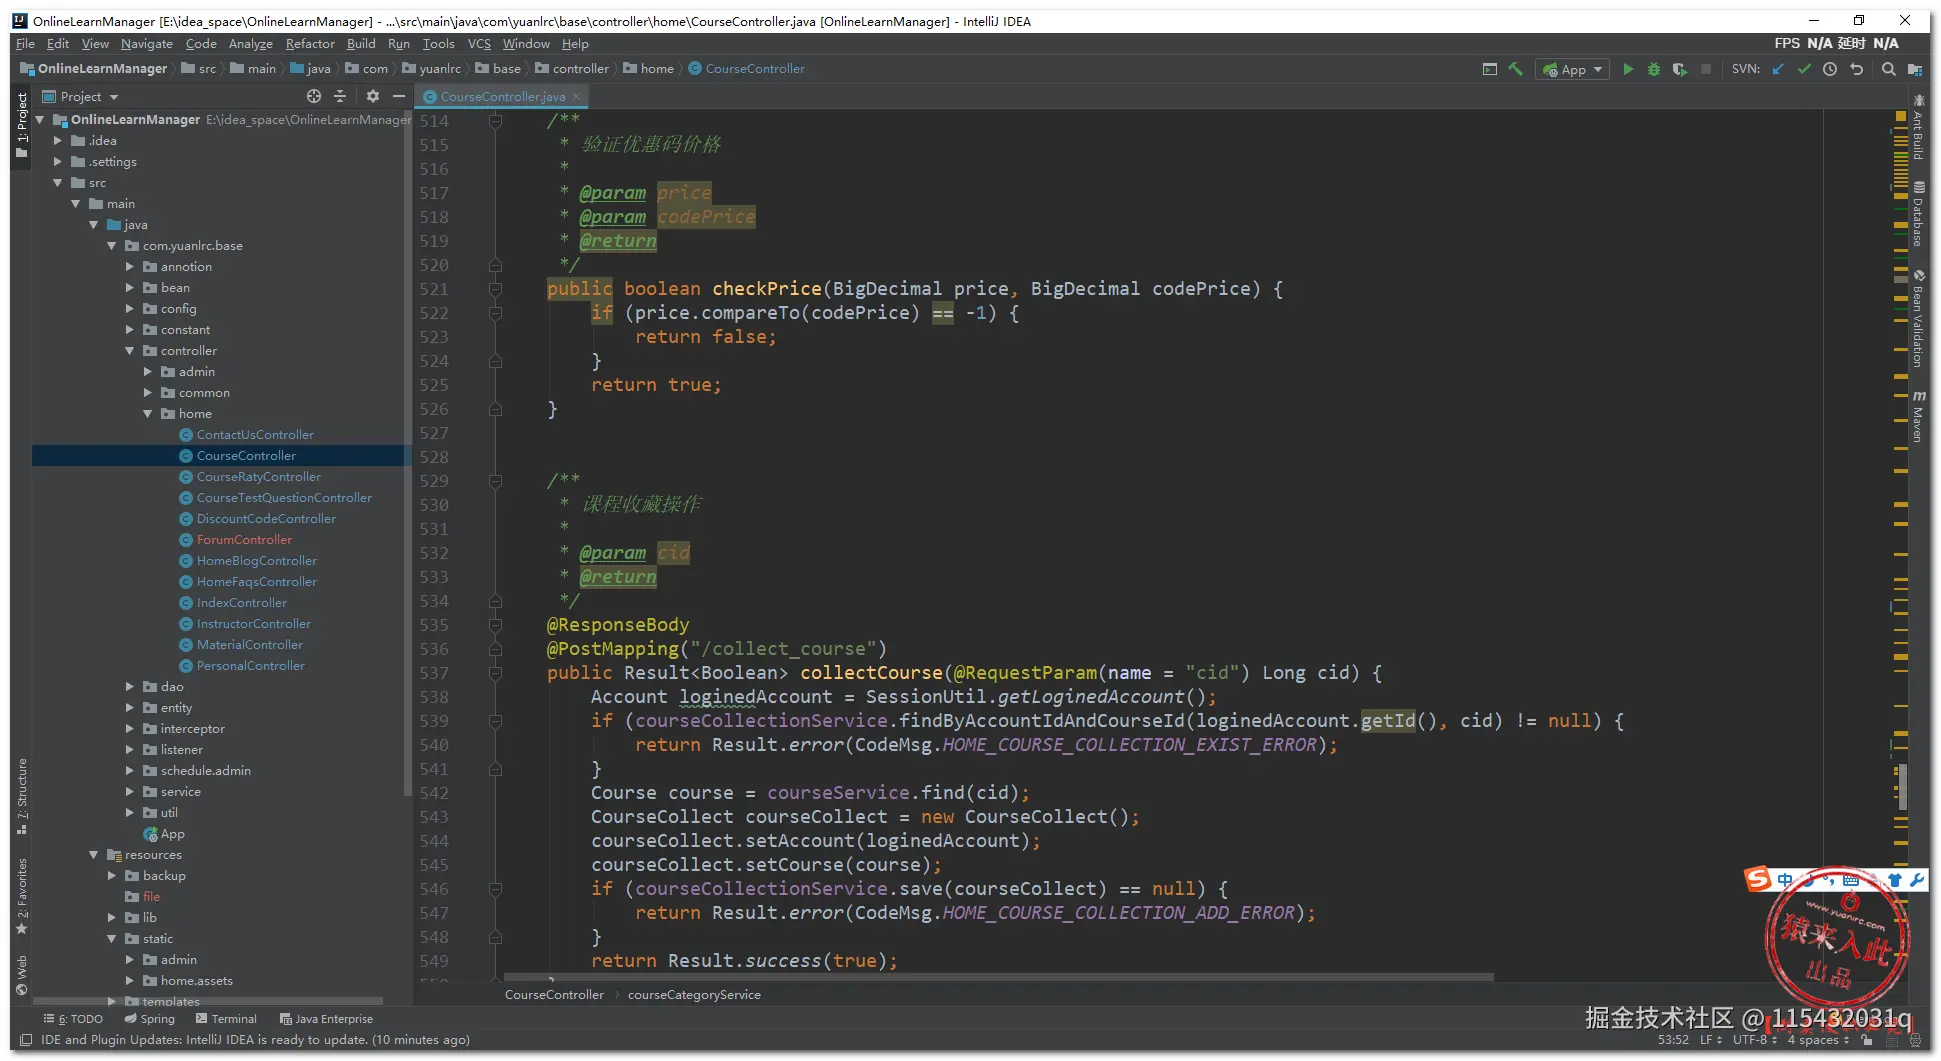This screenshot has width=1941, height=1061.
Task: Click Scroll from Source crosshair icon
Action: [314, 96]
